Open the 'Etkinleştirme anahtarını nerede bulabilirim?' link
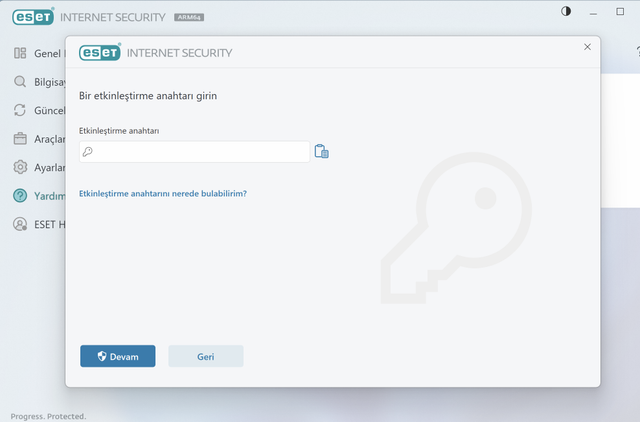This screenshot has height=422, width=640. pyautogui.click(x=163, y=193)
